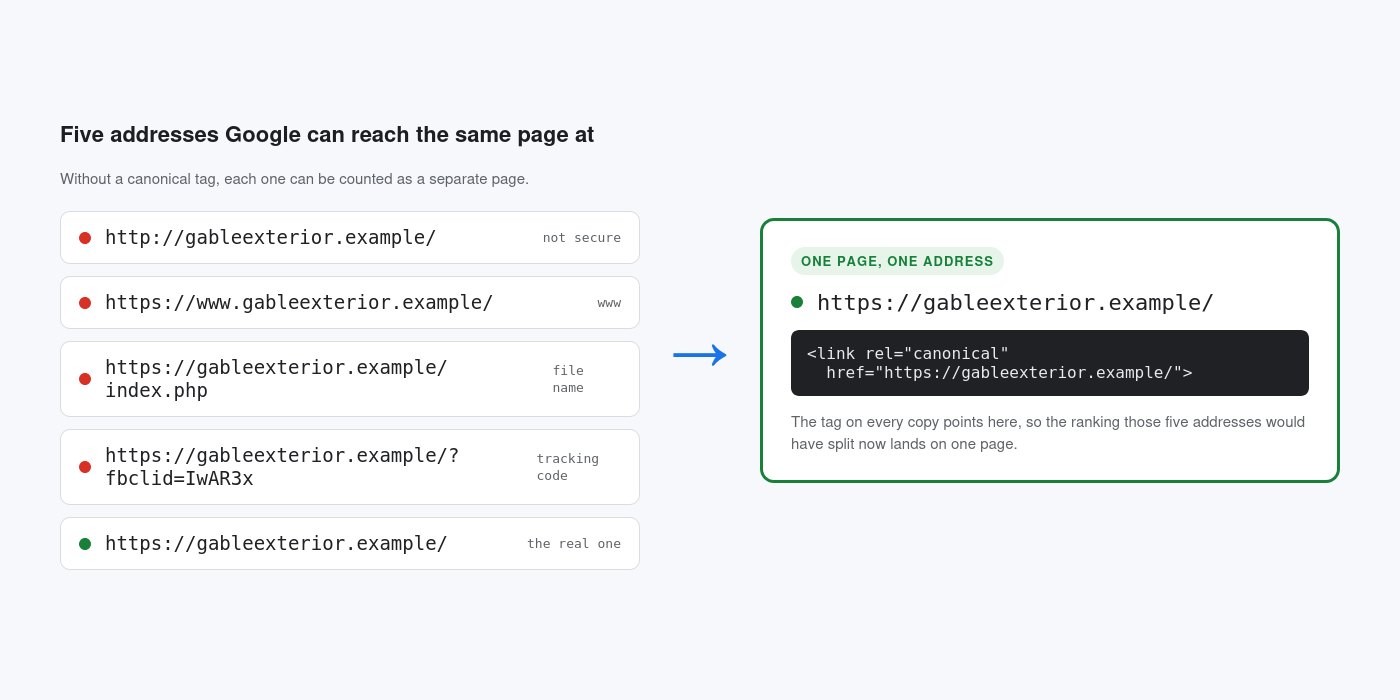Click the heading "Five addresses Google can reach"
The image size is (1400, 700).
[327, 135]
